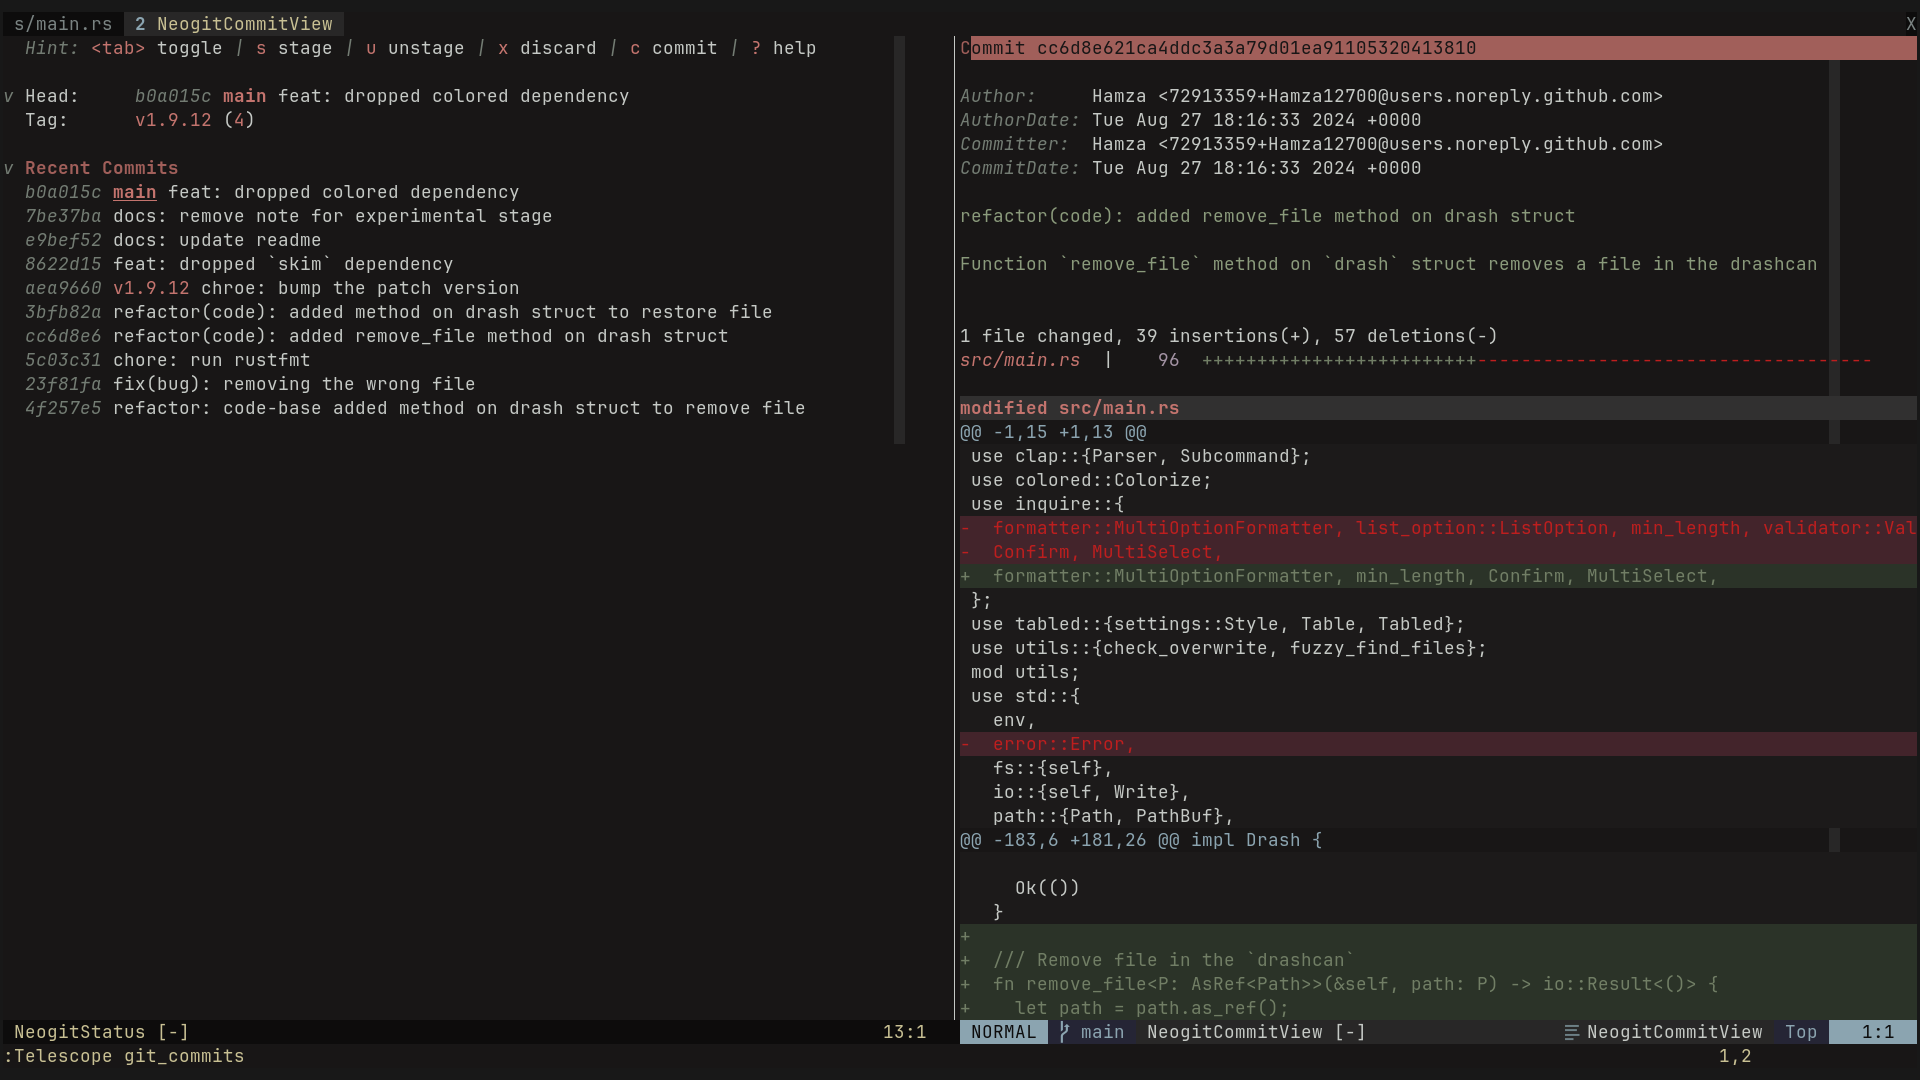This screenshot has height=1080, width=1920.
Task: Select commit 4f257e5 refactor: code-base
Action: tap(415, 408)
